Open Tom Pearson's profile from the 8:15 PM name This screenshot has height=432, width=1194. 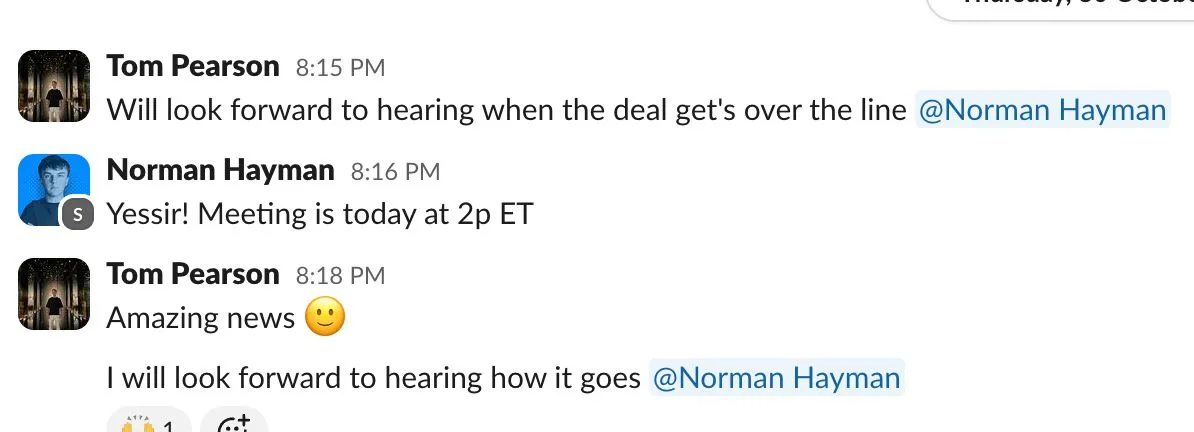point(193,67)
